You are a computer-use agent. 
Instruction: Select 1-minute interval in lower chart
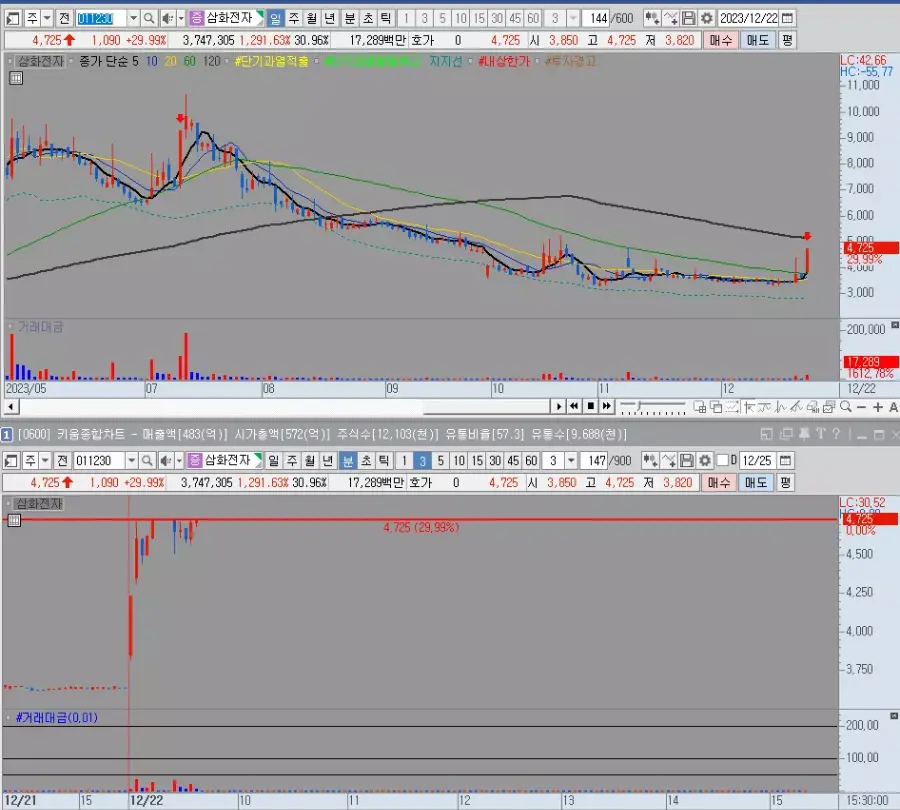[404, 460]
